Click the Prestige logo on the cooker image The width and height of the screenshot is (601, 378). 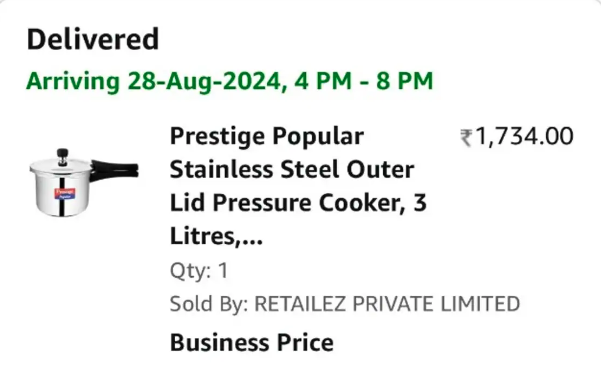click(65, 194)
